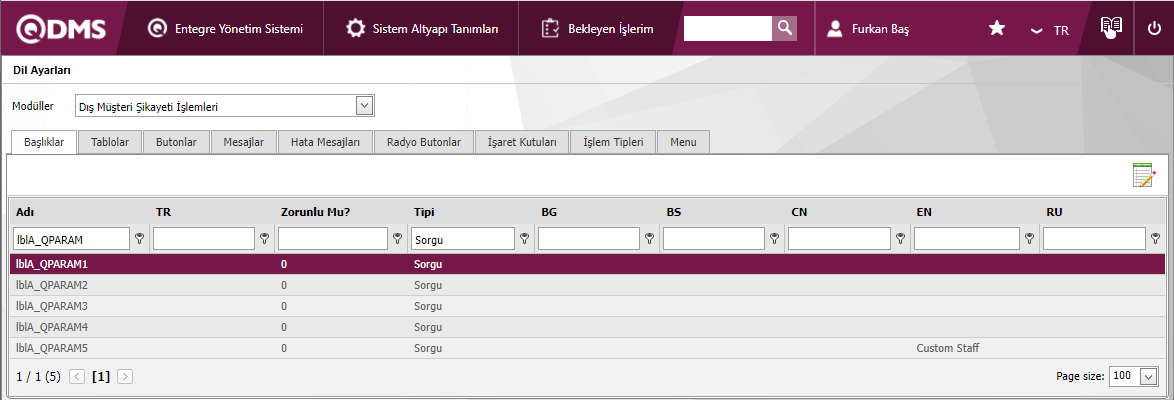Image resolution: width=1174 pixels, height=400 pixels.
Task: Click the search magnifier icon in header
Action: coord(785,28)
